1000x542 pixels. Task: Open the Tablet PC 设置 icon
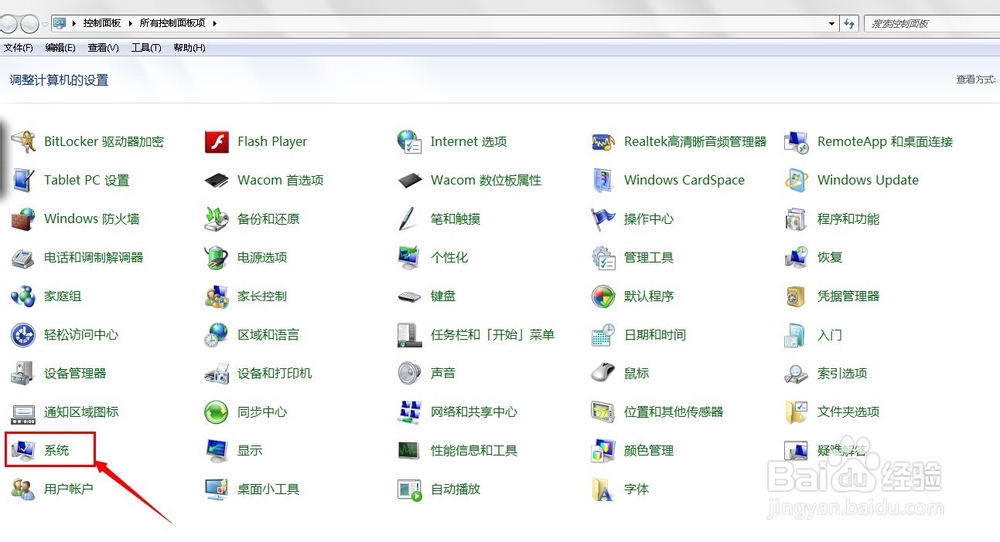click(x=24, y=180)
